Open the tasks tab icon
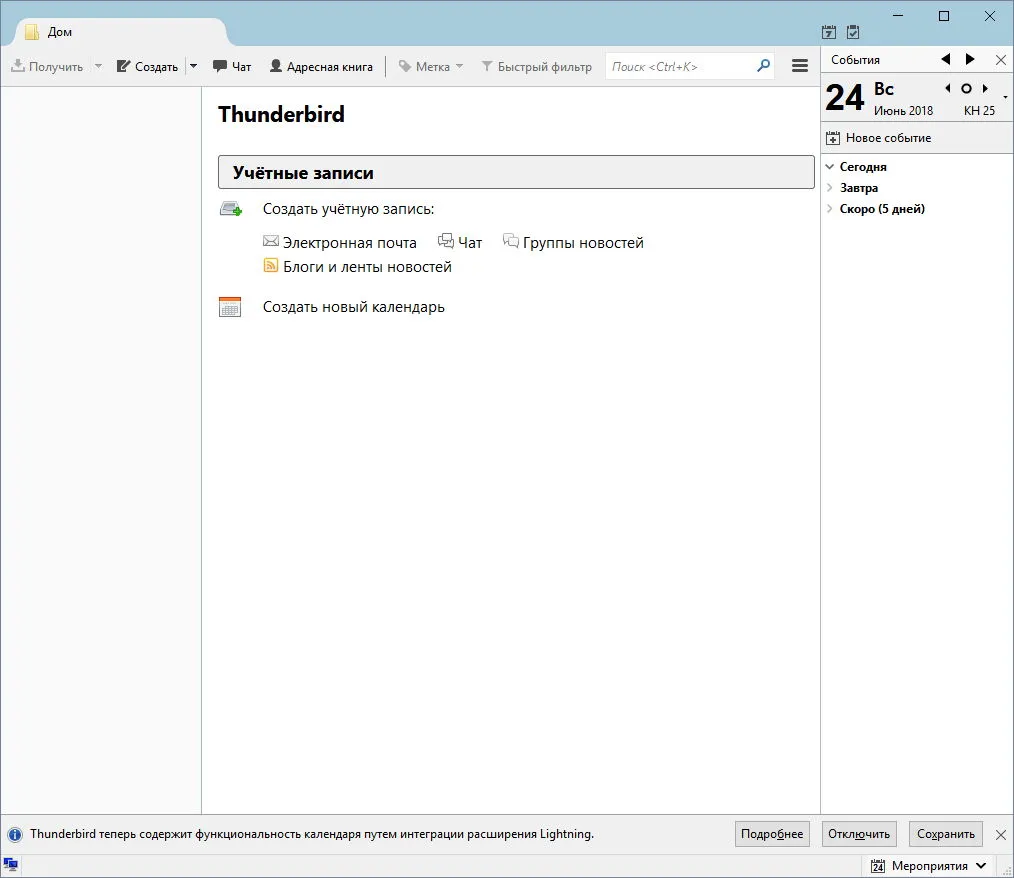This screenshot has width=1014, height=878. [853, 32]
